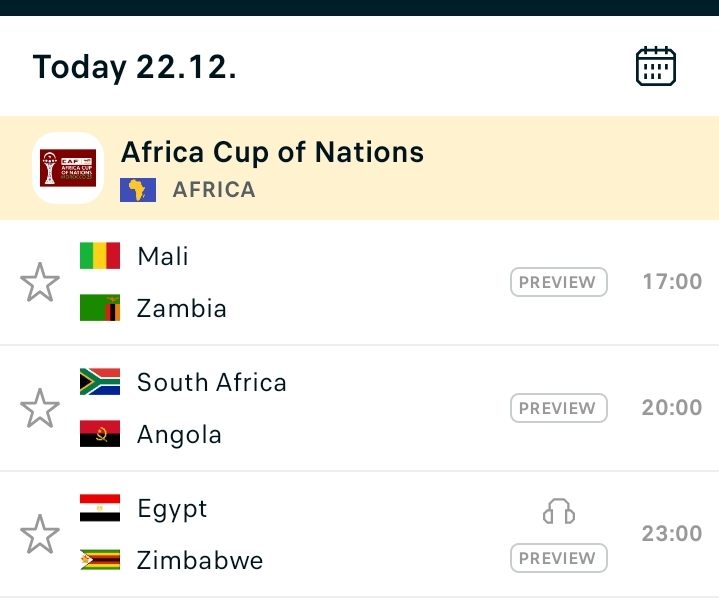Open the Africa Cup of Nations league title
The image size is (719, 606).
272,152
